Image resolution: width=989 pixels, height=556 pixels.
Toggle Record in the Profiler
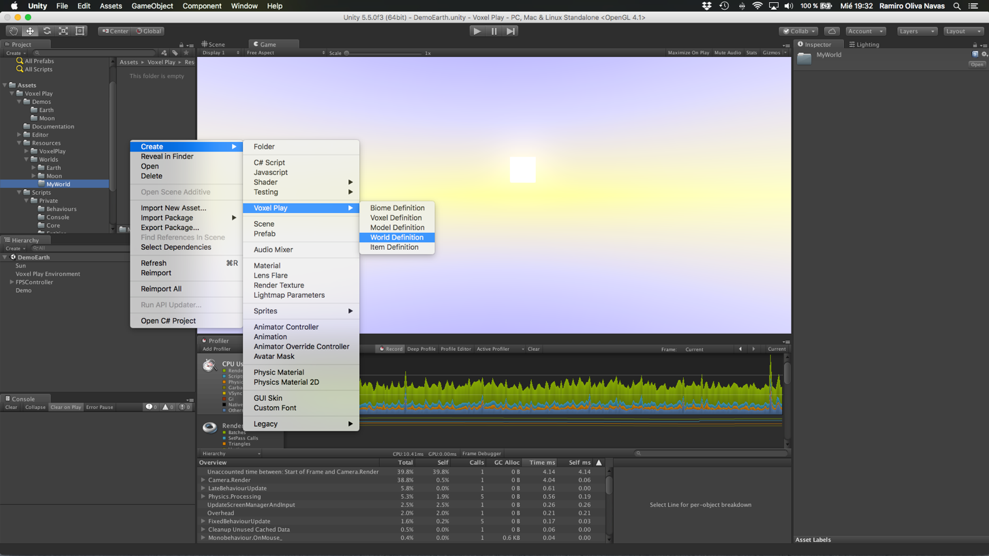[391, 349]
